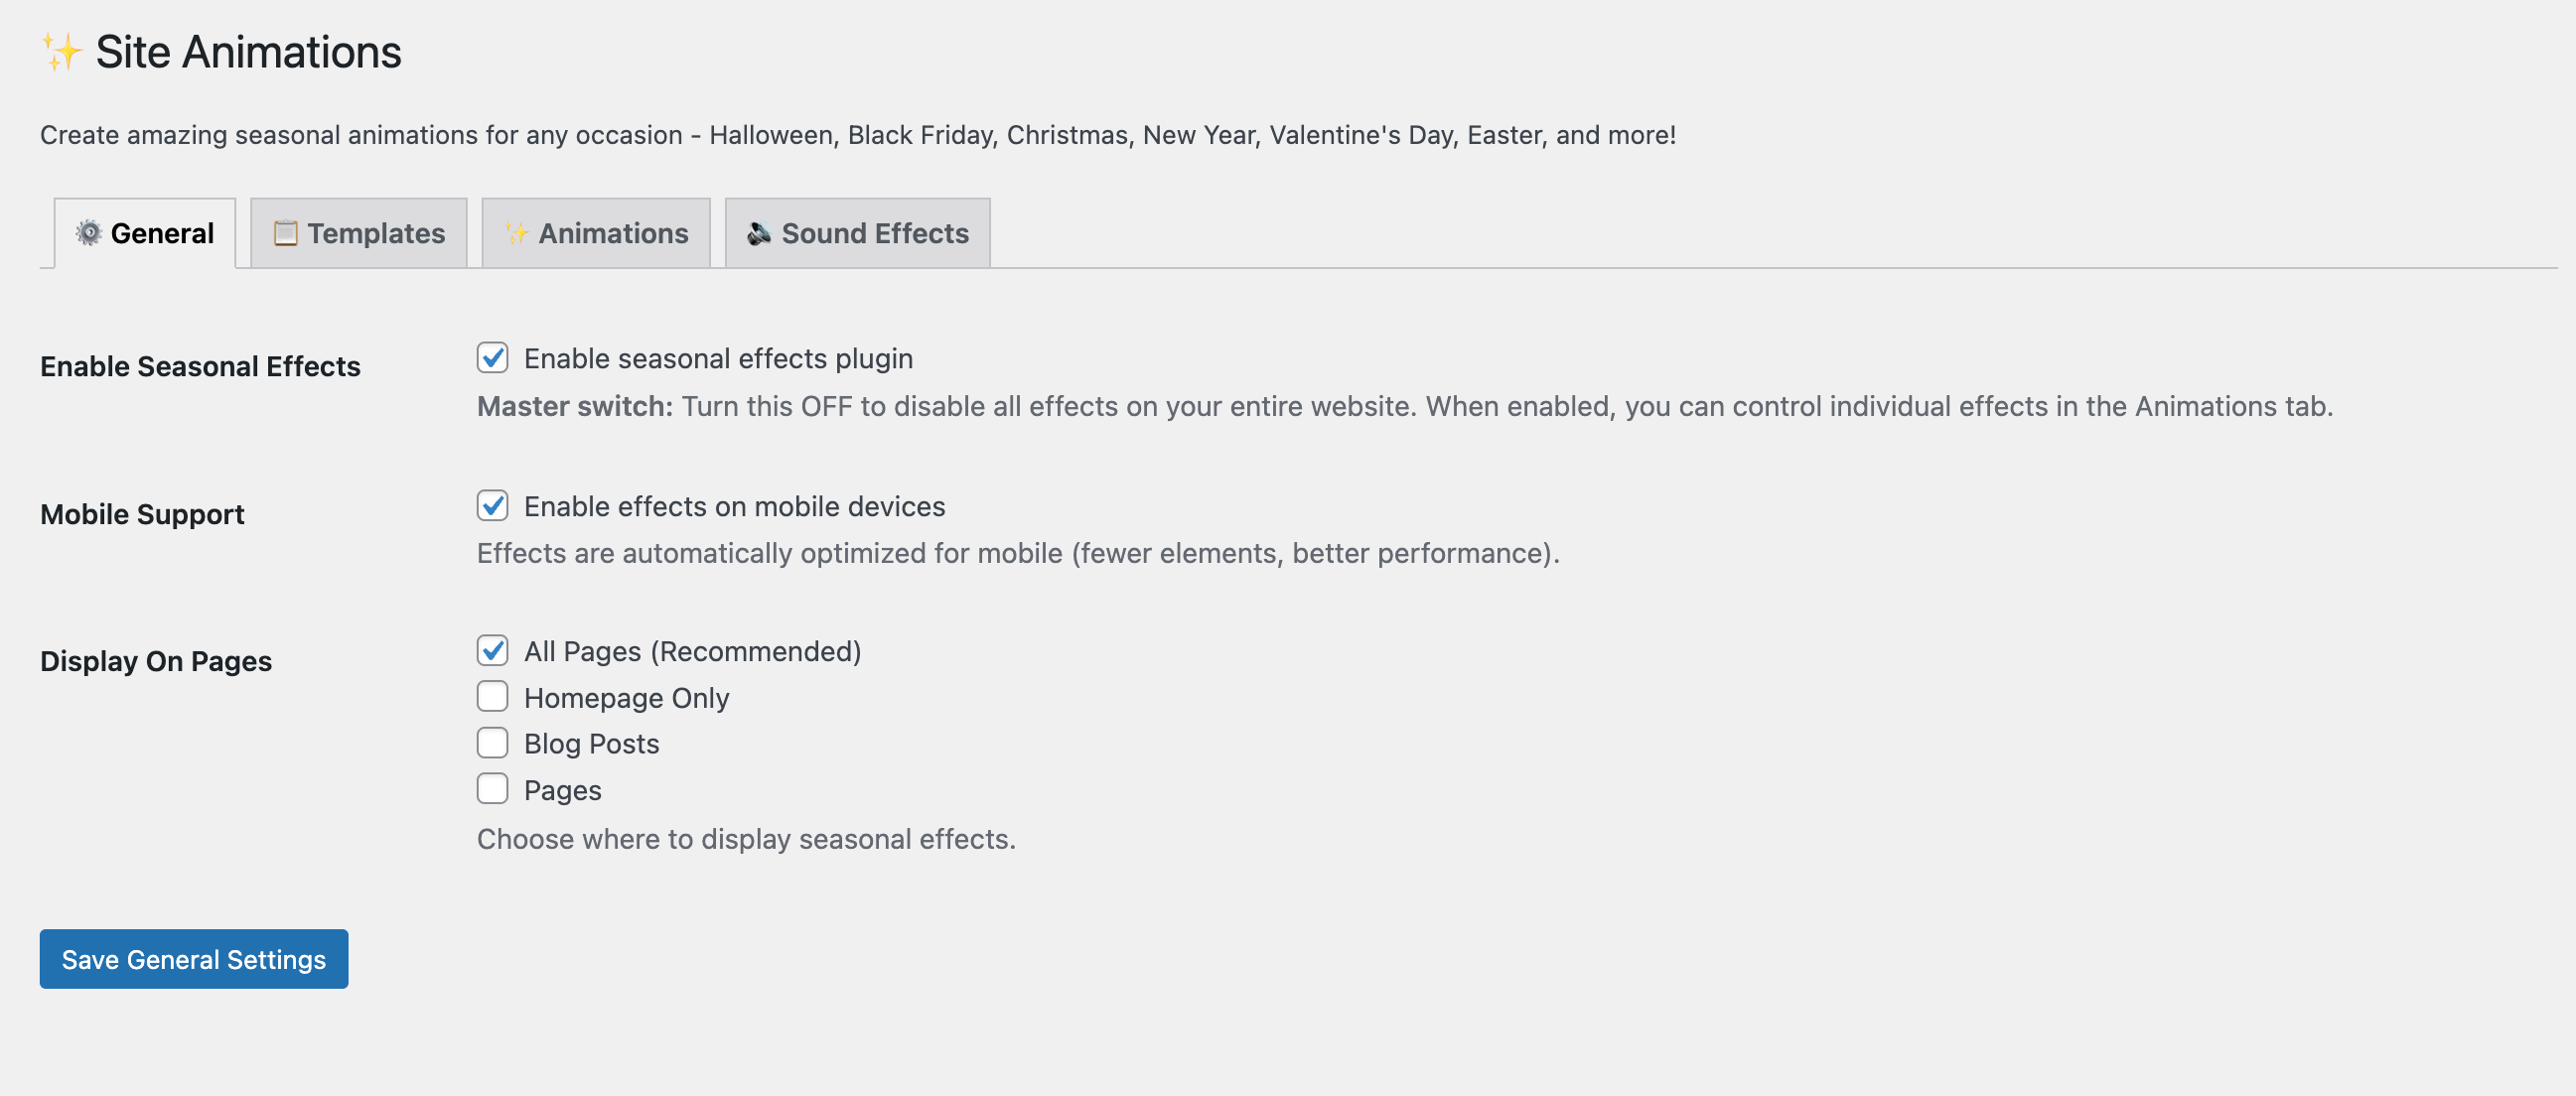
Task: Click the Enable Seasonal Effects heading
Action: pos(200,366)
